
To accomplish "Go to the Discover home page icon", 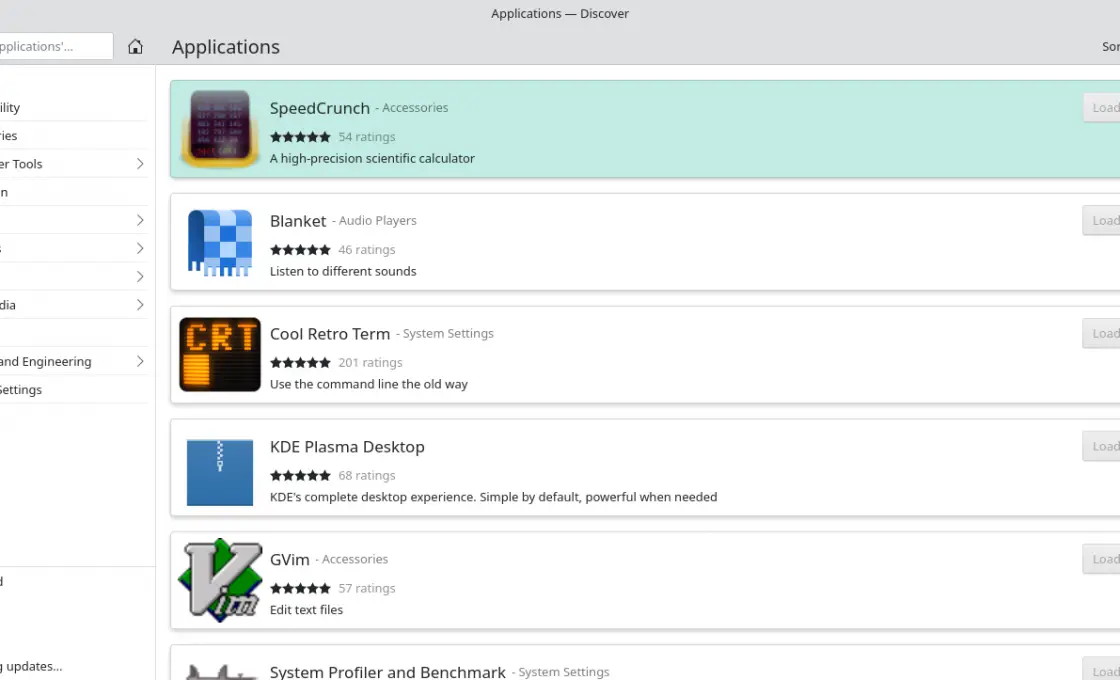I will 135,46.
